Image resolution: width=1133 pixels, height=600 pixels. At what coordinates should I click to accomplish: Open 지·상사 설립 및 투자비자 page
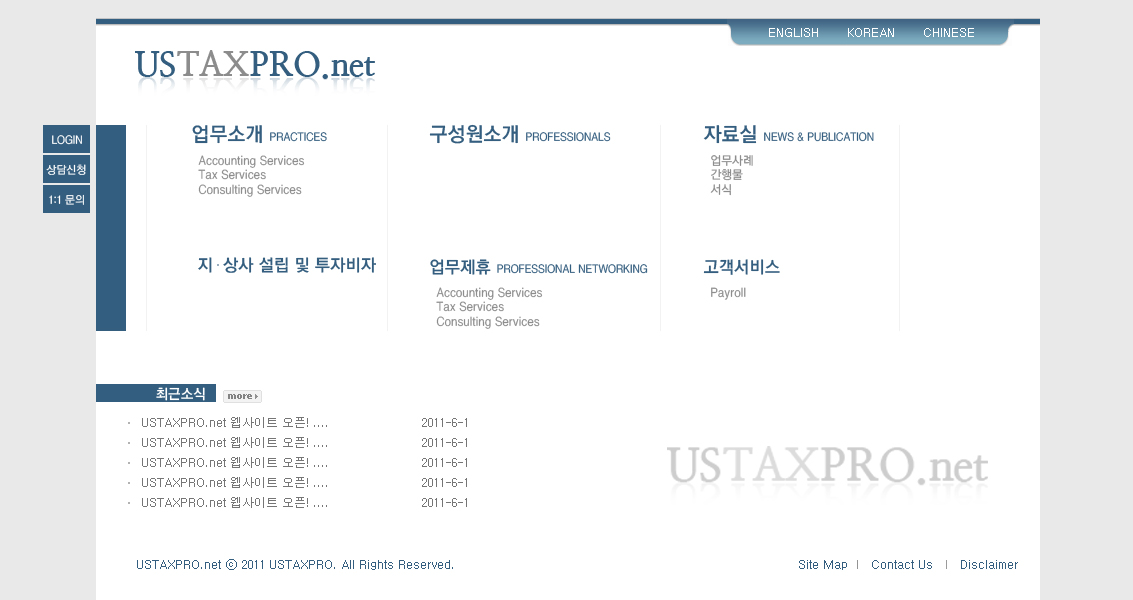tap(287, 265)
